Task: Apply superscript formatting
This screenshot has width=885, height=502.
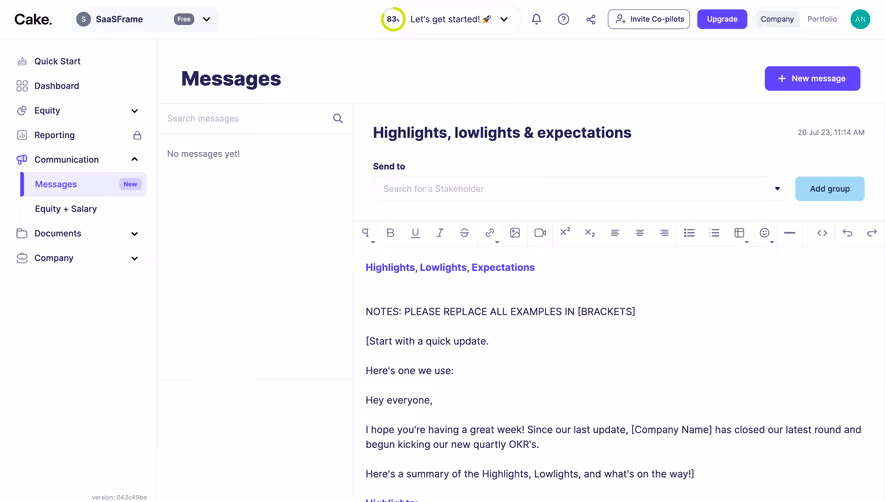Action: (565, 232)
